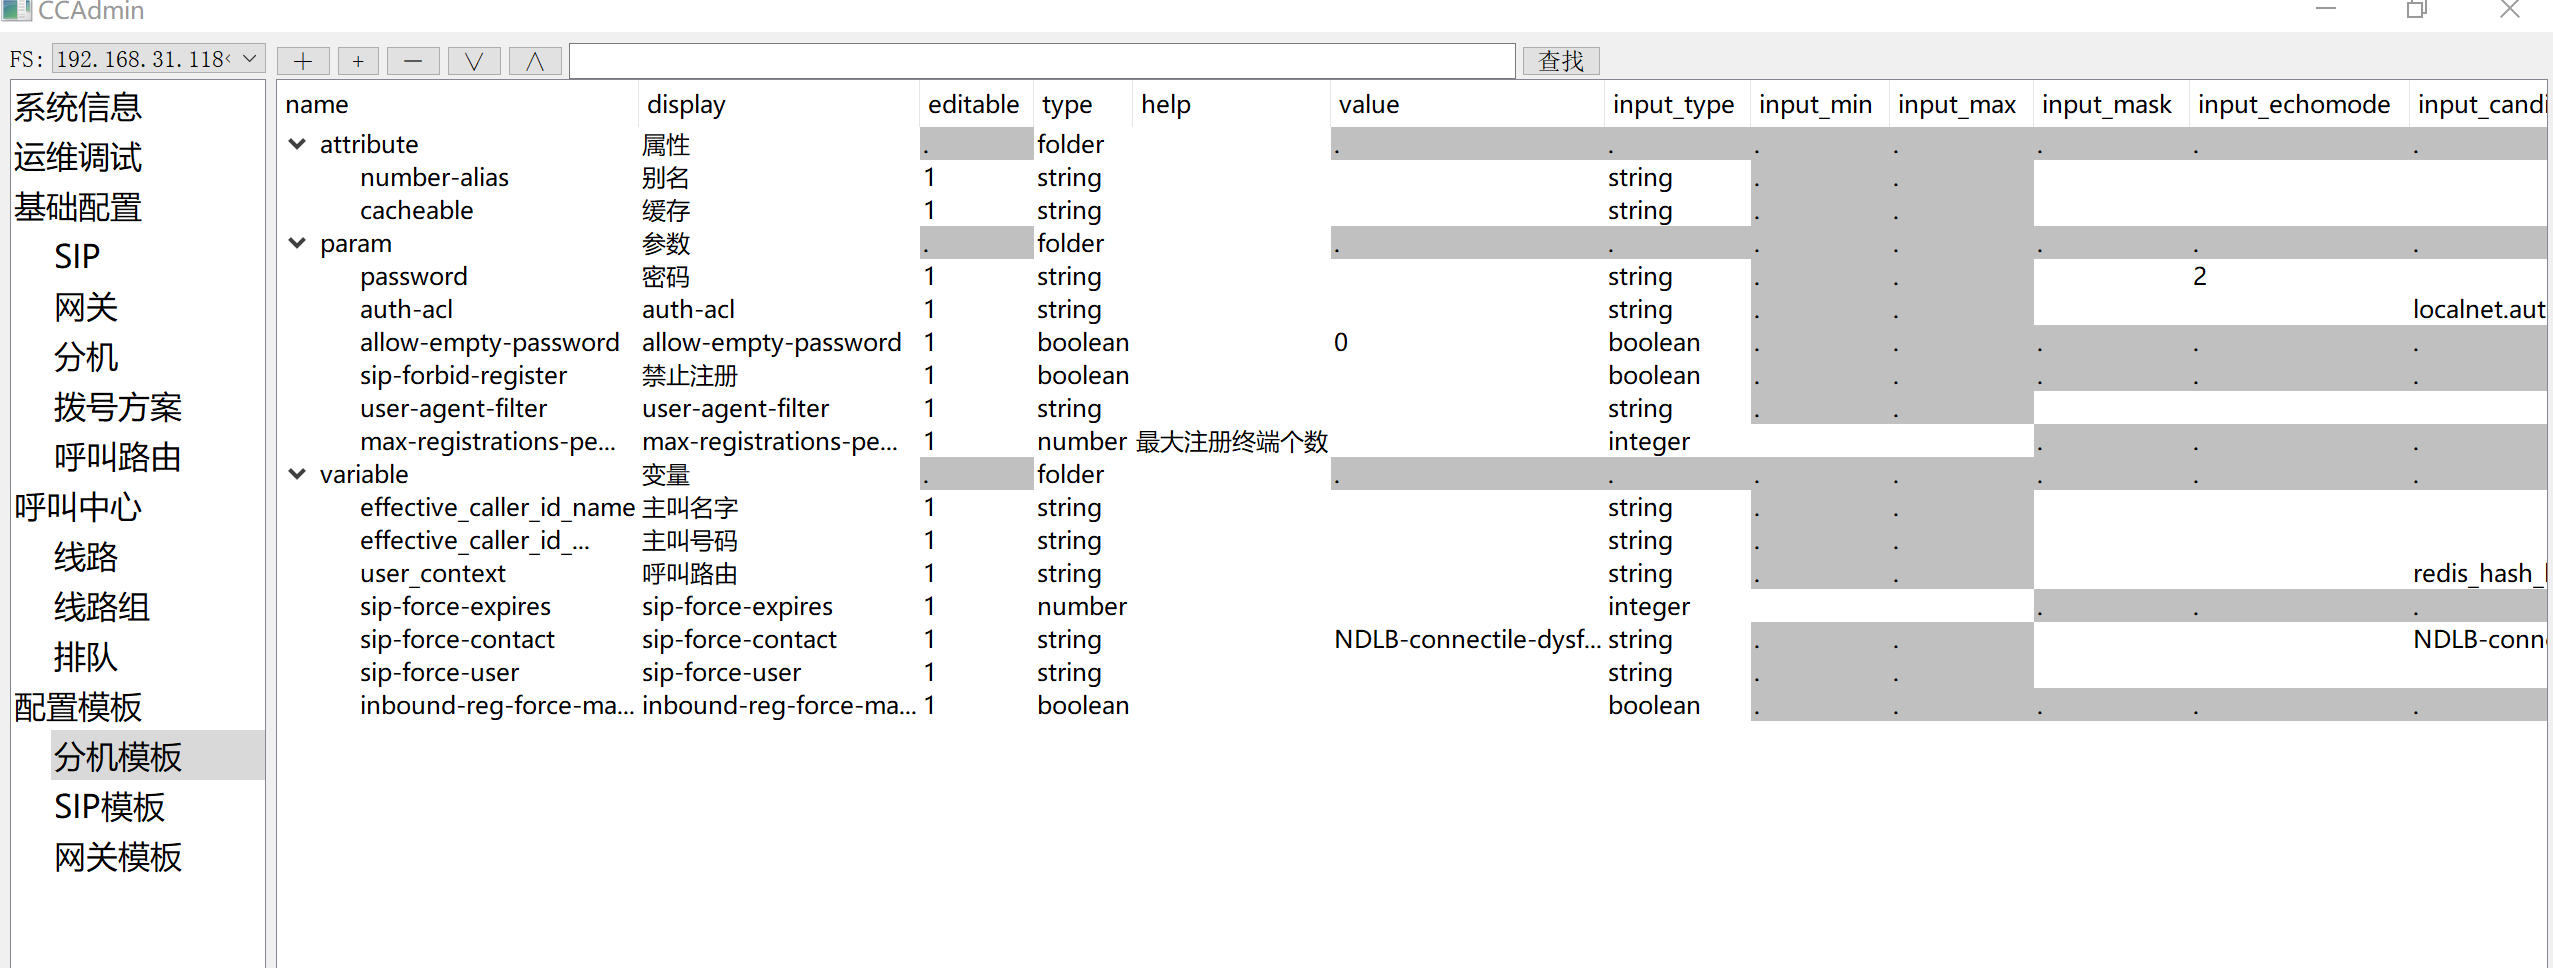Image resolution: width=2553 pixels, height=968 pixels.
Task: Click the 最大注册终端个数 help cell
Action: (x=1231, y=442)
